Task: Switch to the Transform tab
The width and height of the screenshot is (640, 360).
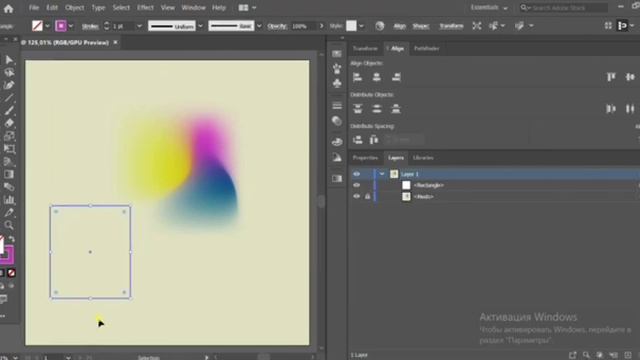Action: (365, 49)
